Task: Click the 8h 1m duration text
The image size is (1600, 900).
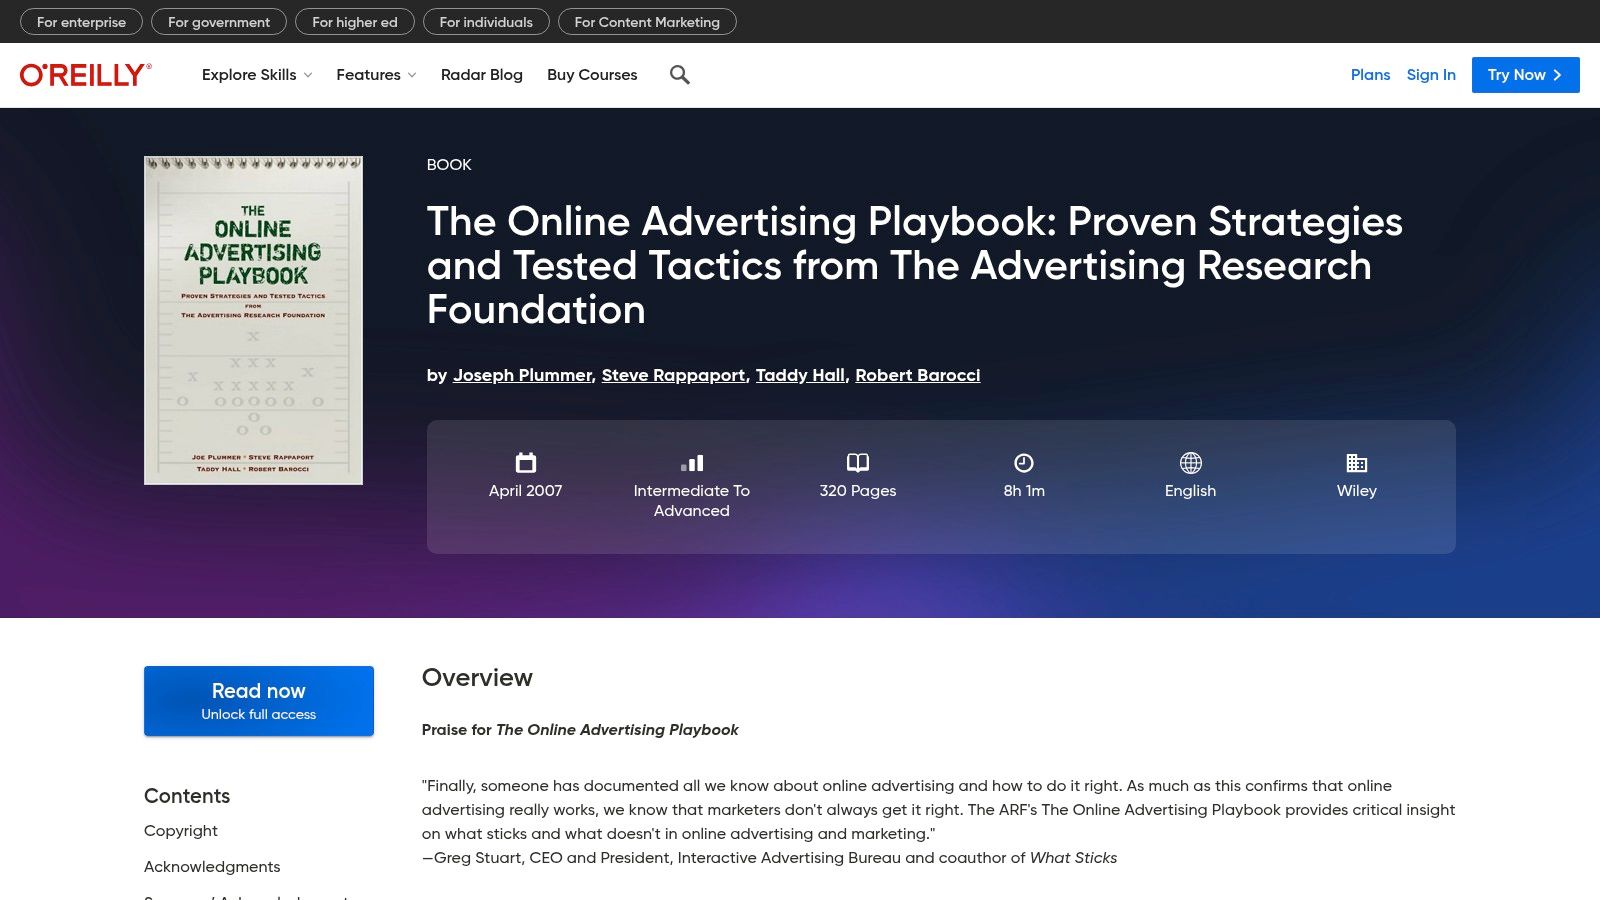Action: click(1024, 491)
